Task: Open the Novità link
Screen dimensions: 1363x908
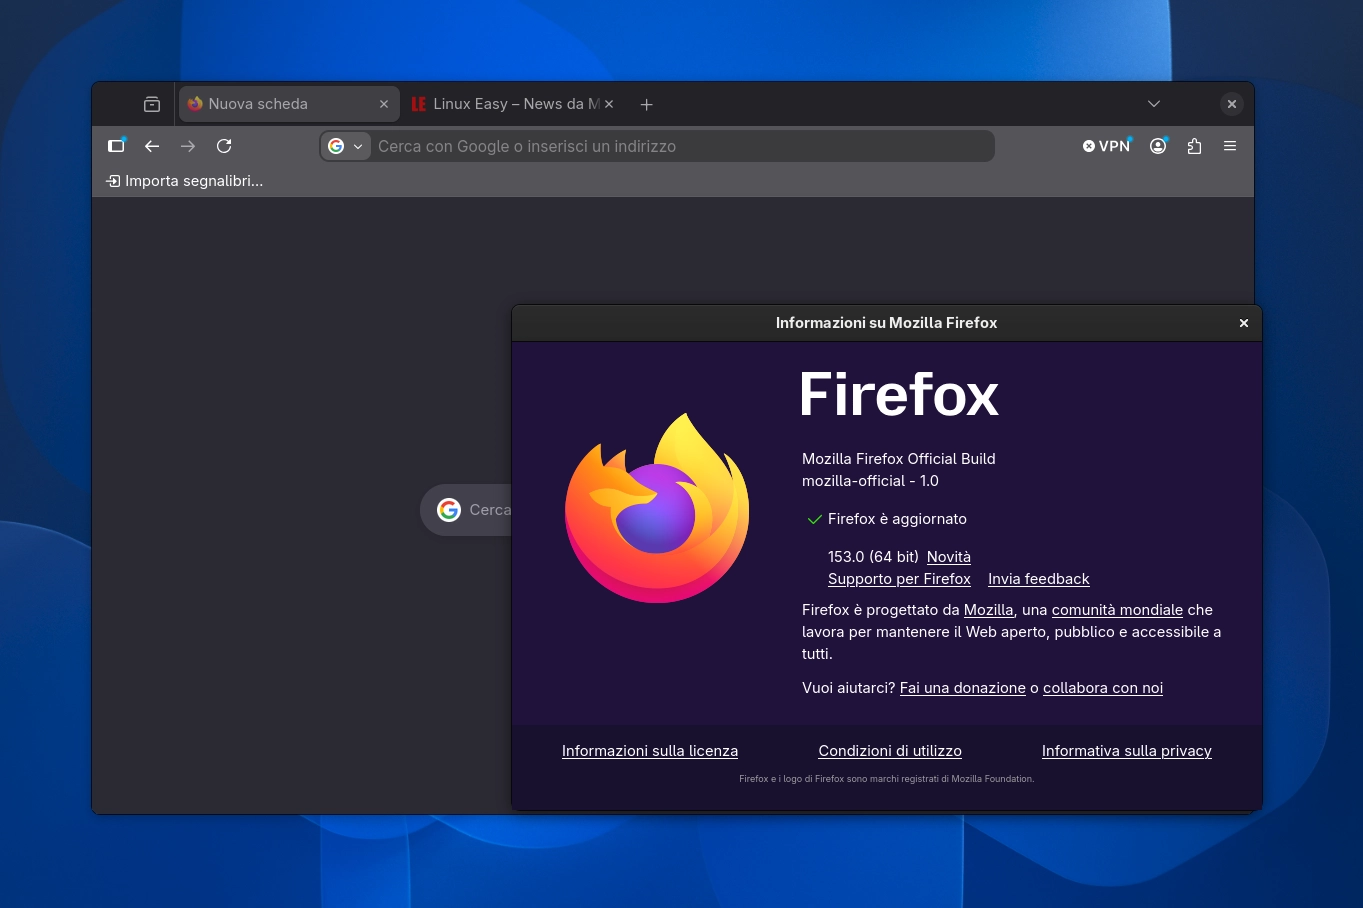Action: coord(949,557)
